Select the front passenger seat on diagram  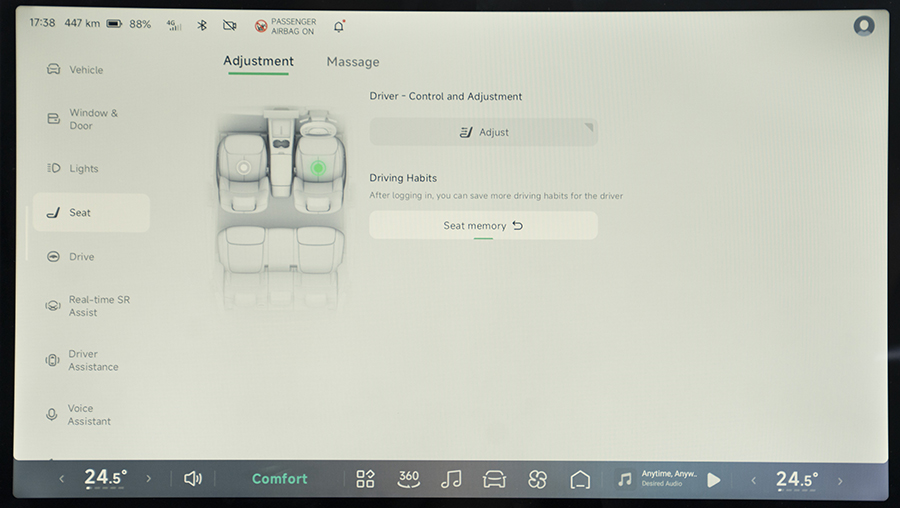tap(243, 168)
